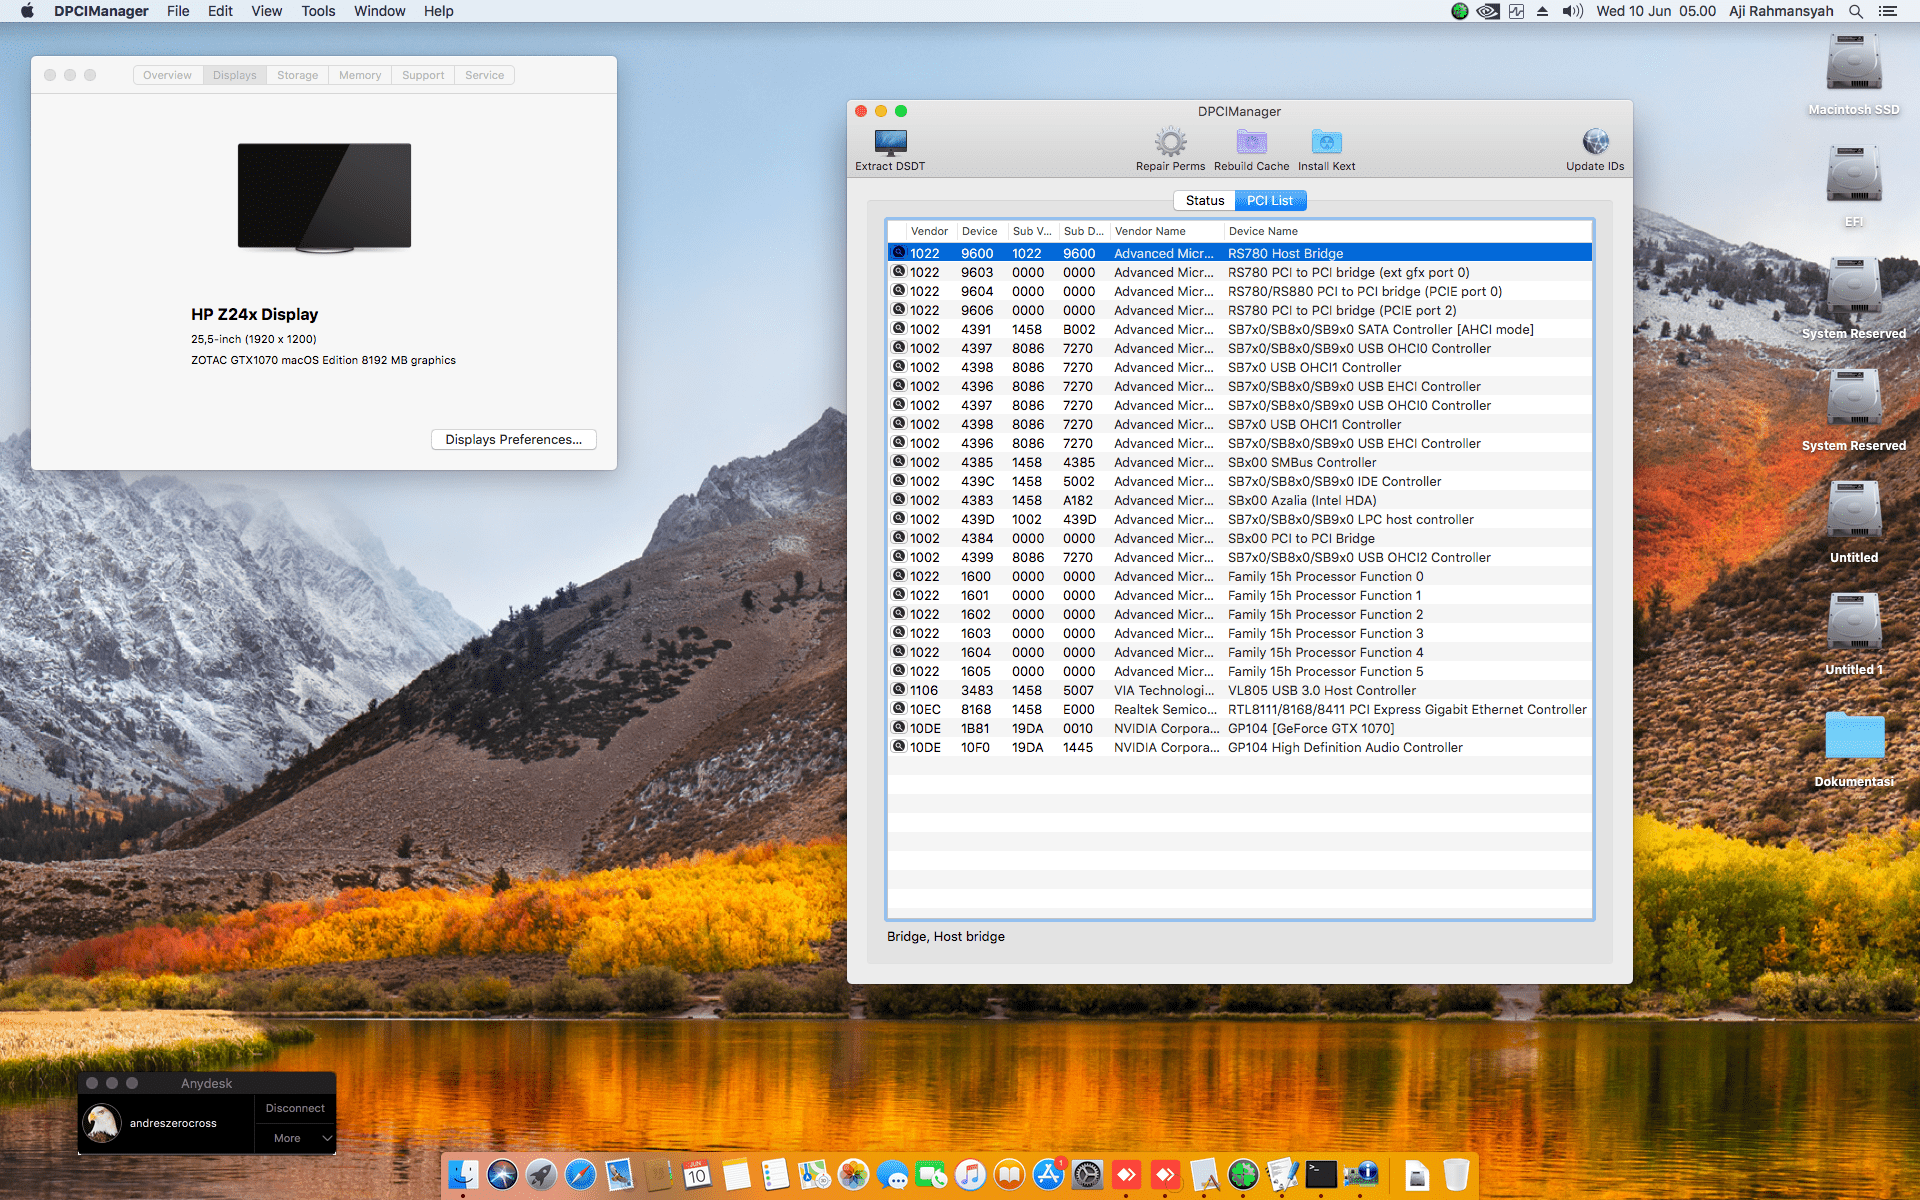Screen dimensions: 1920x1200
Task: Open Spotlight search in menu bar
Action: point(1856,11)
